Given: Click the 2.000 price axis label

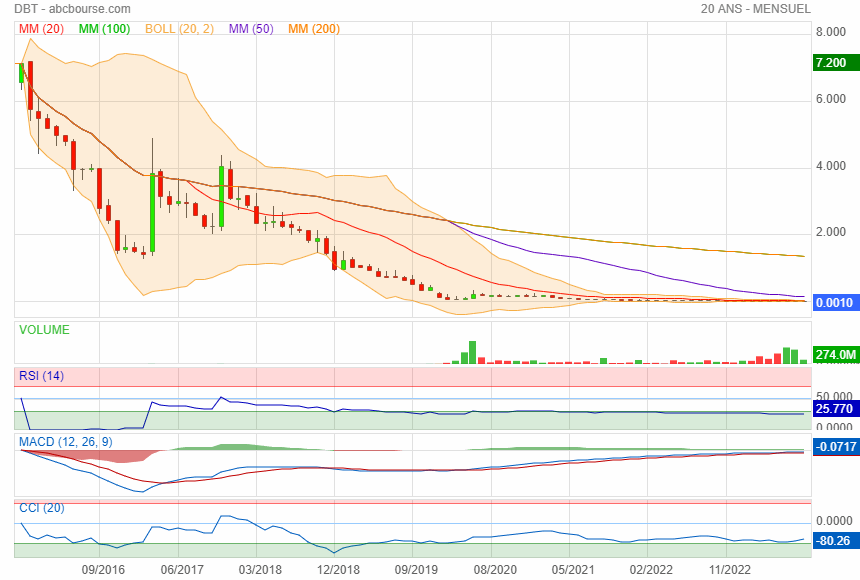Looking at the screenshot, I should [830, 232].
